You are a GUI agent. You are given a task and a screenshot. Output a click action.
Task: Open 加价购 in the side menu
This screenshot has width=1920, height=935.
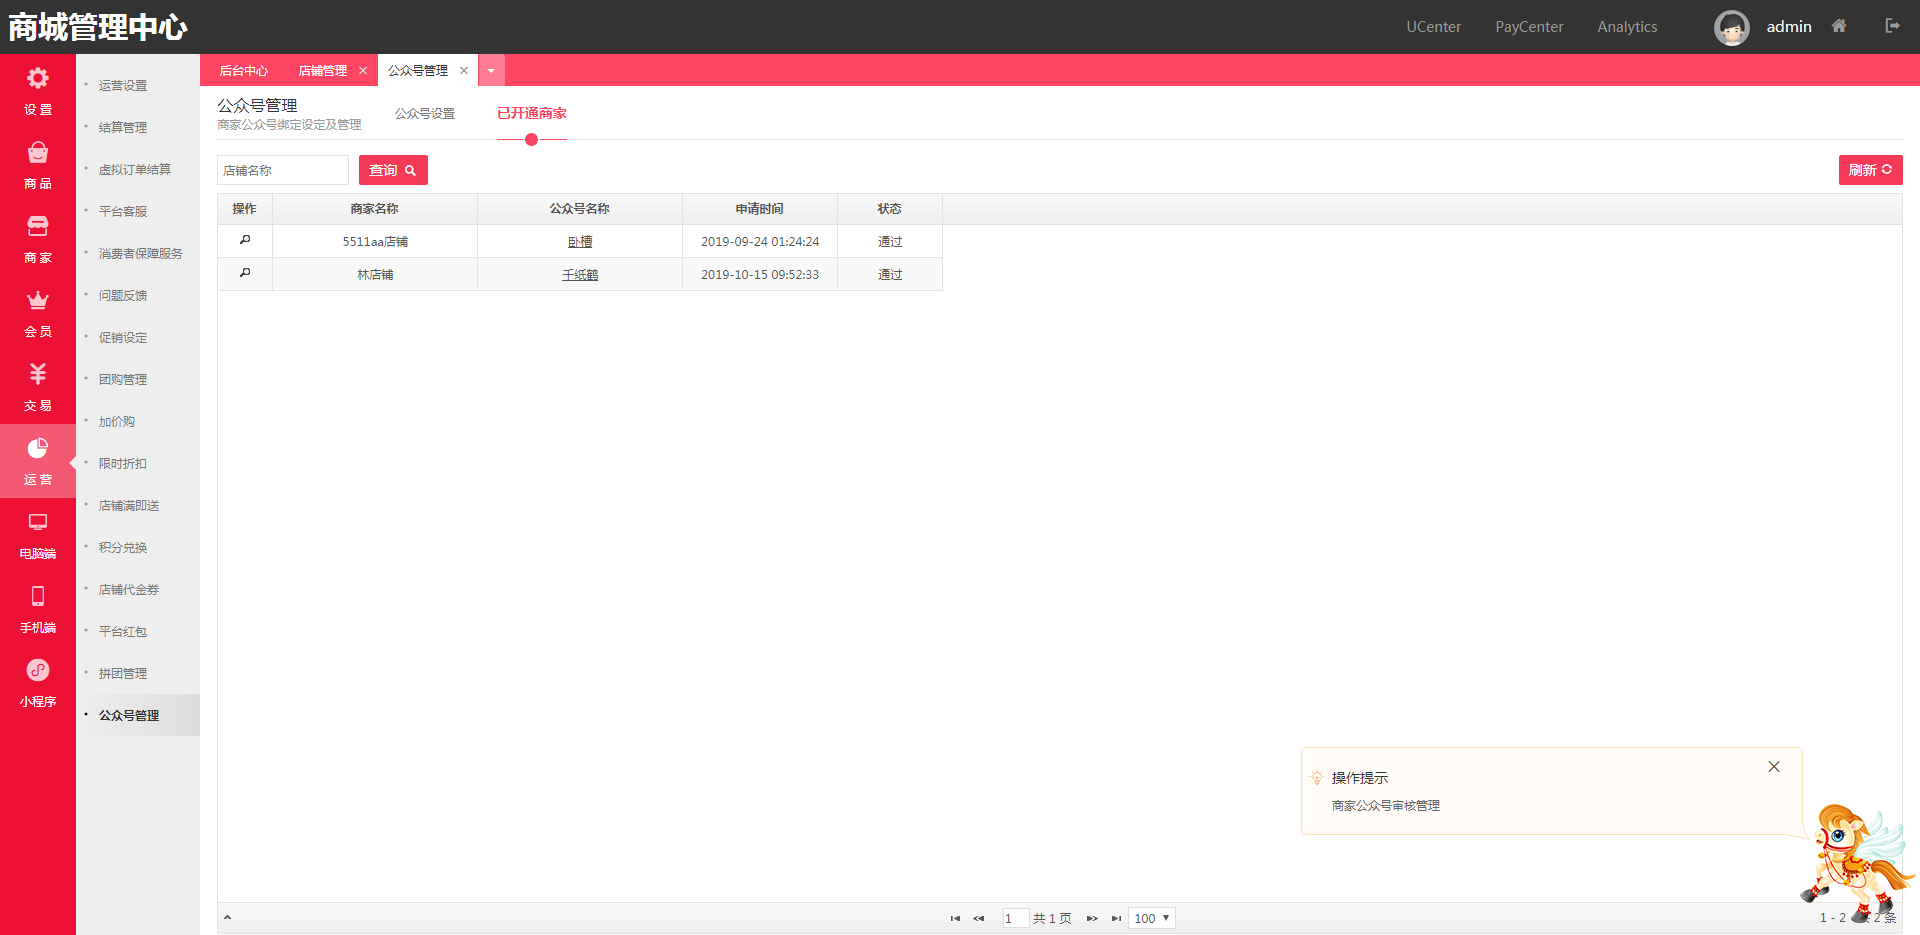click(x=117, y=421)
